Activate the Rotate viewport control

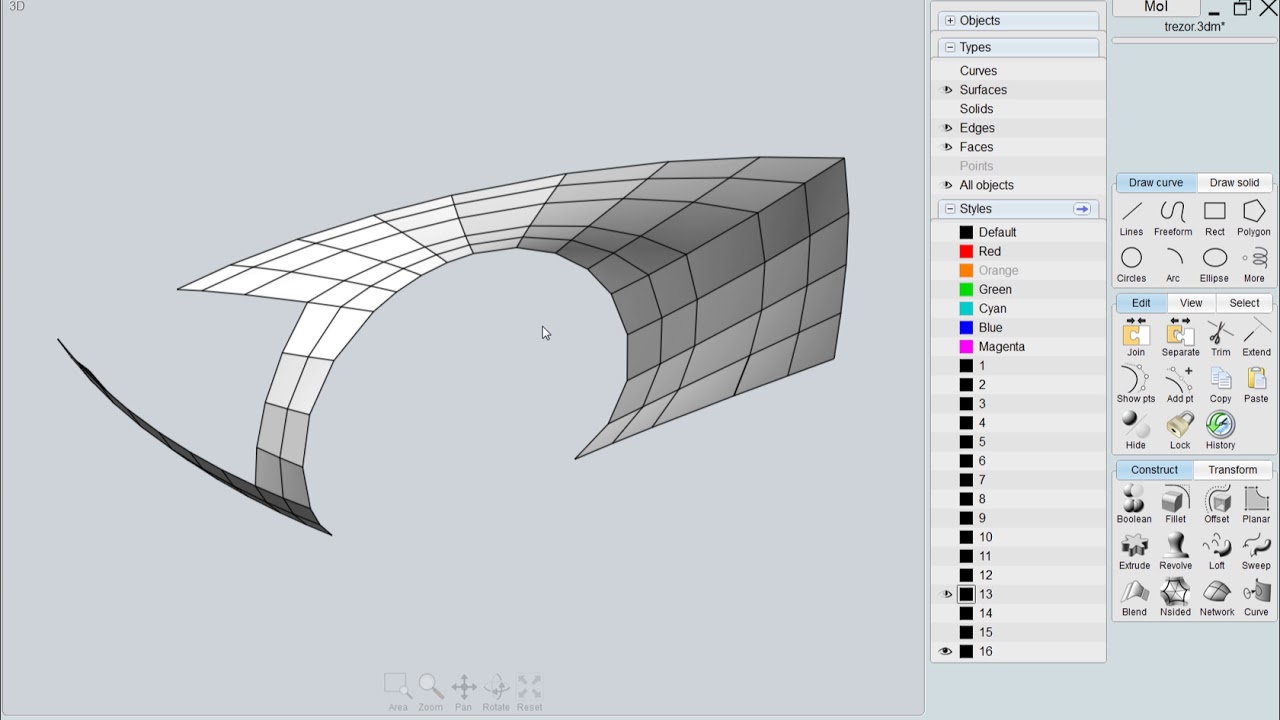(x=496, y=688)
